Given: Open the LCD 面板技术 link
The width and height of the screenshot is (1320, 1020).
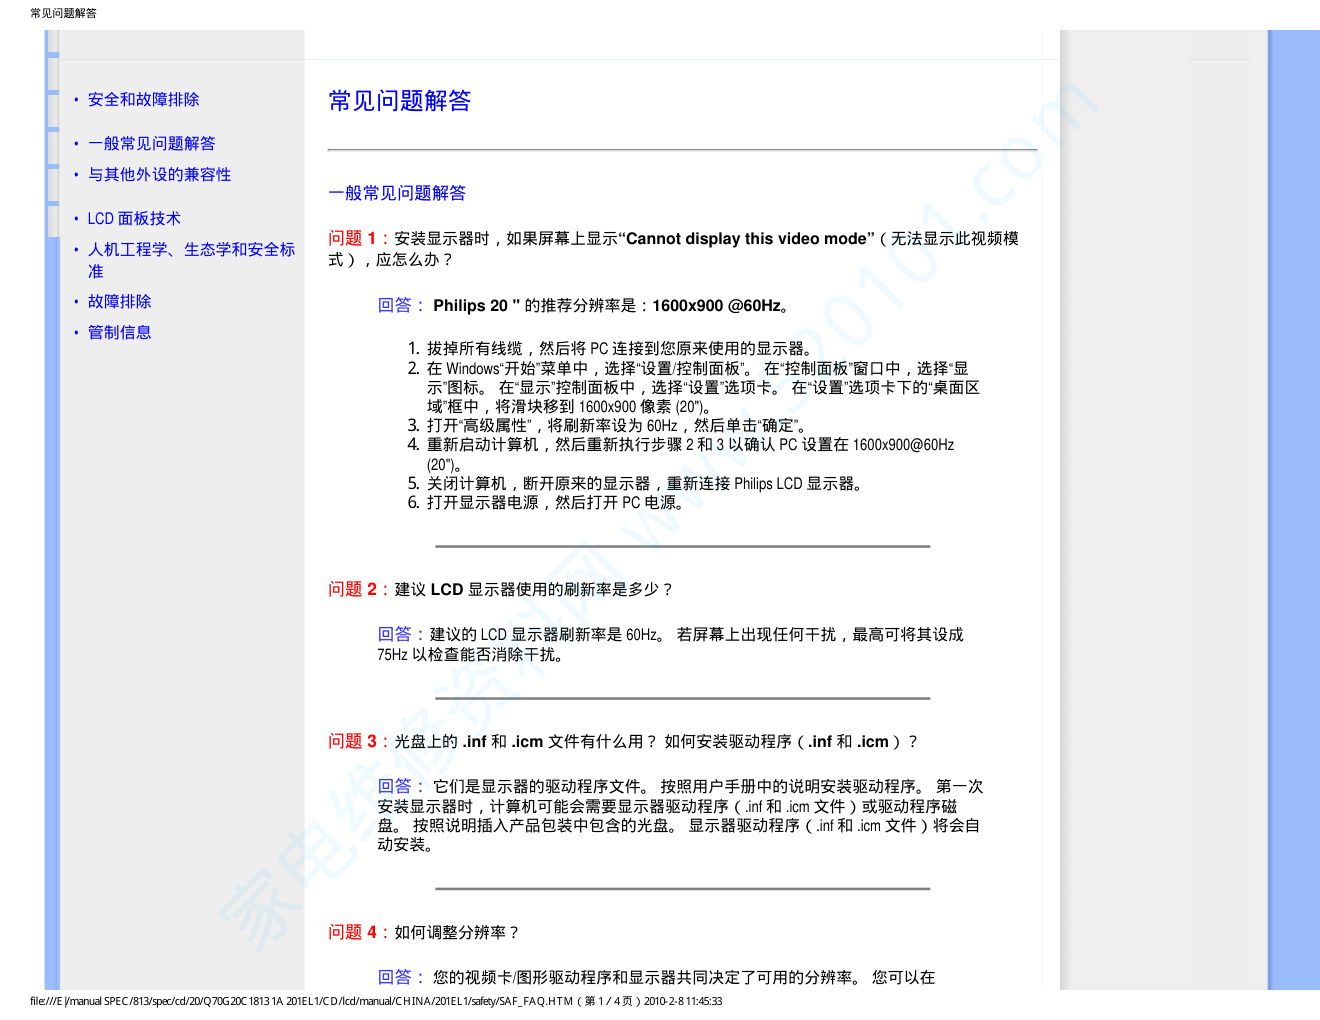Looking at the screenshot, I should 134,219.
